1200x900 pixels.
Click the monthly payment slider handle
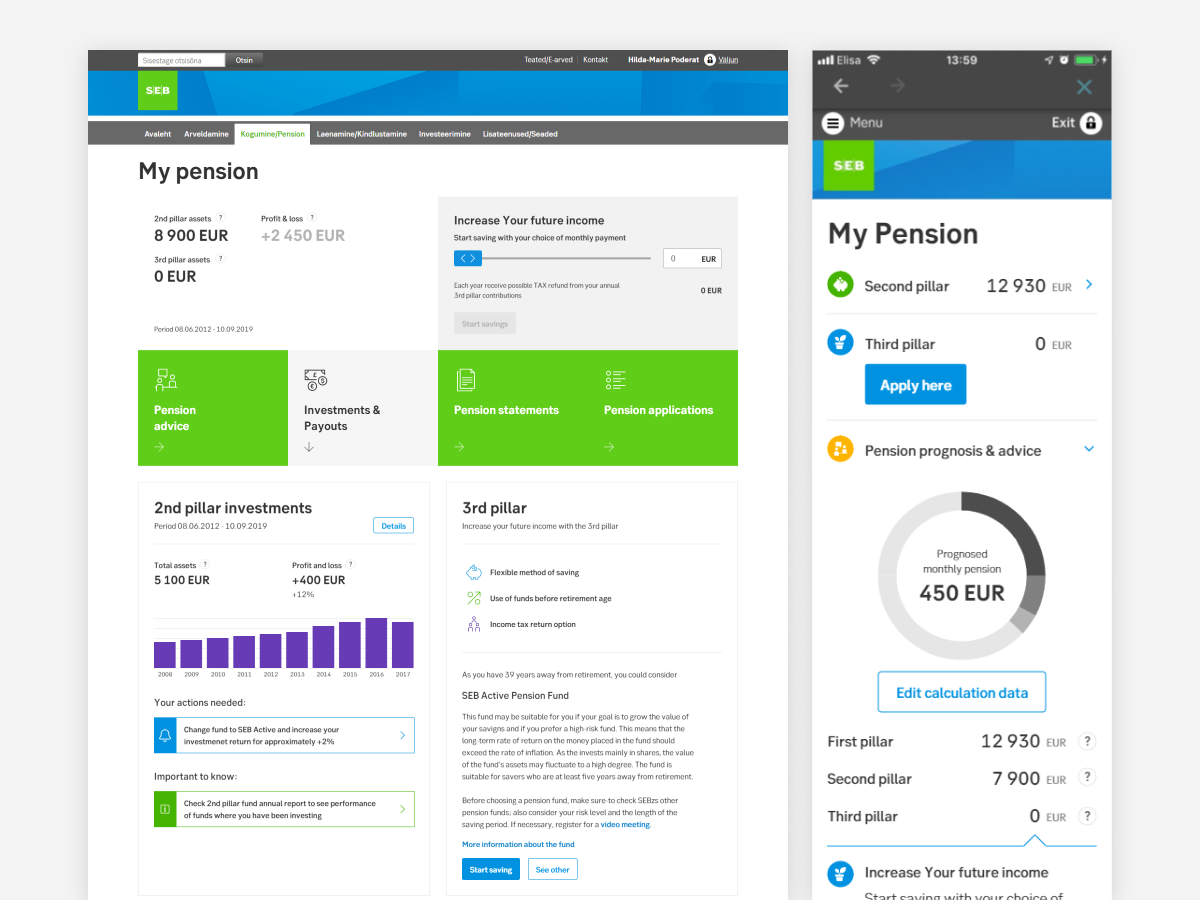click(468, 259)
